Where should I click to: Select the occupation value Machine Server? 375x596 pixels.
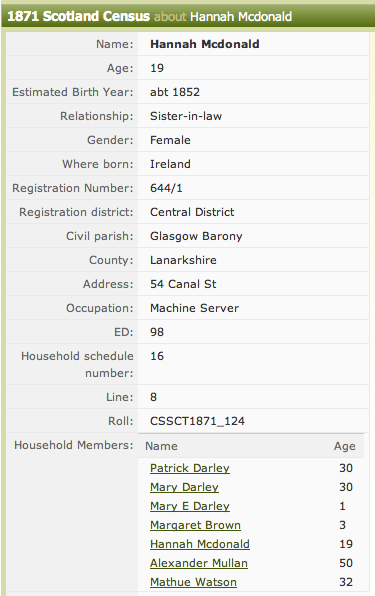pos(195,308)
